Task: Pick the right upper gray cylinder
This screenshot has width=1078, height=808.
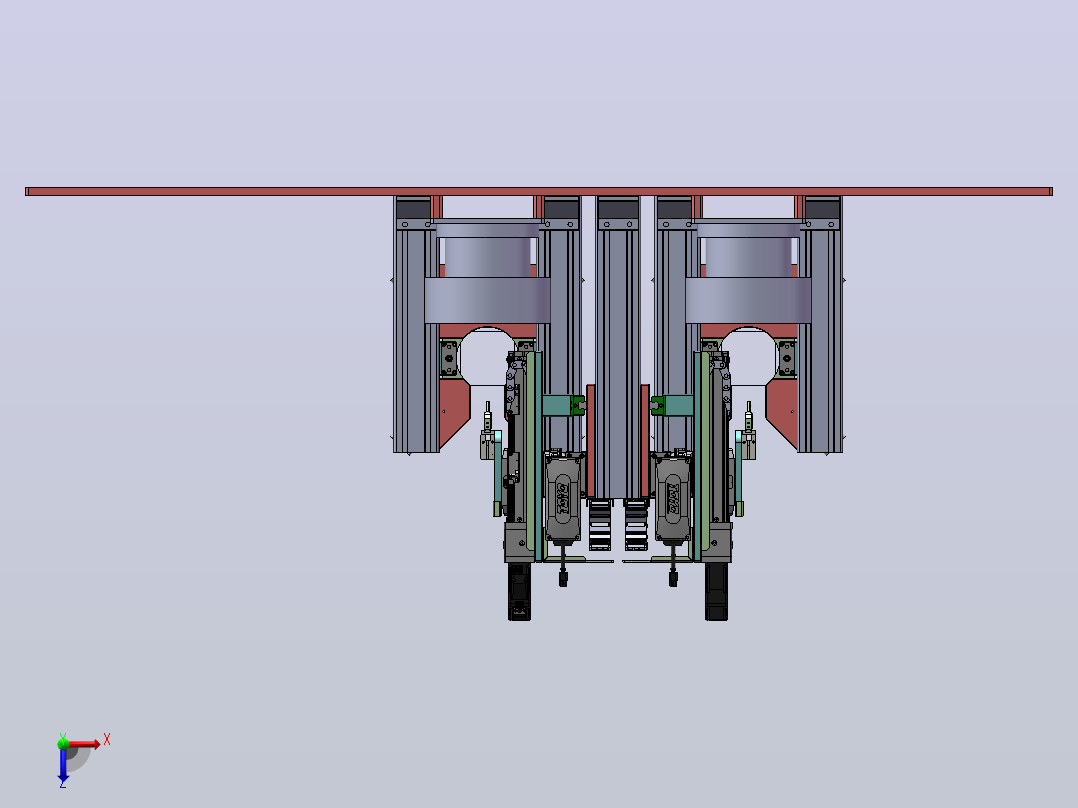Action: point(749,257)
